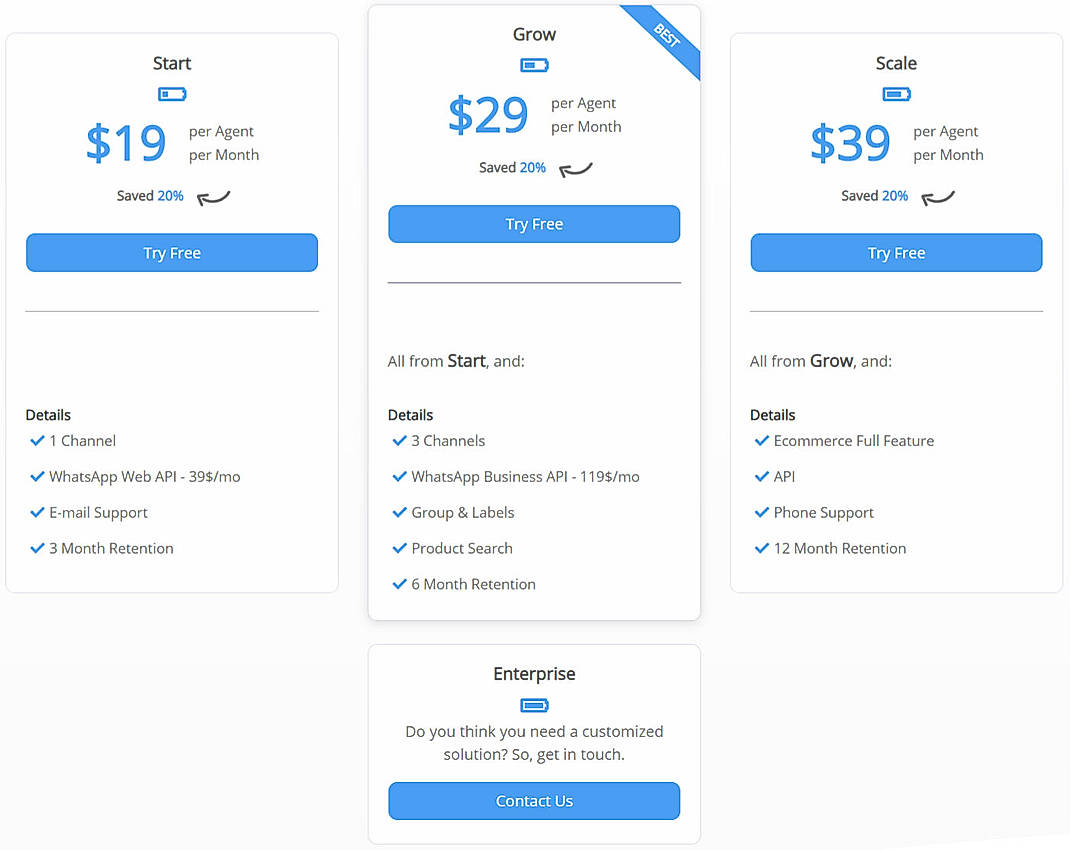Try the Grow plan for free
The height and width of the screenshot is (850, 1070).
[534, 224]
